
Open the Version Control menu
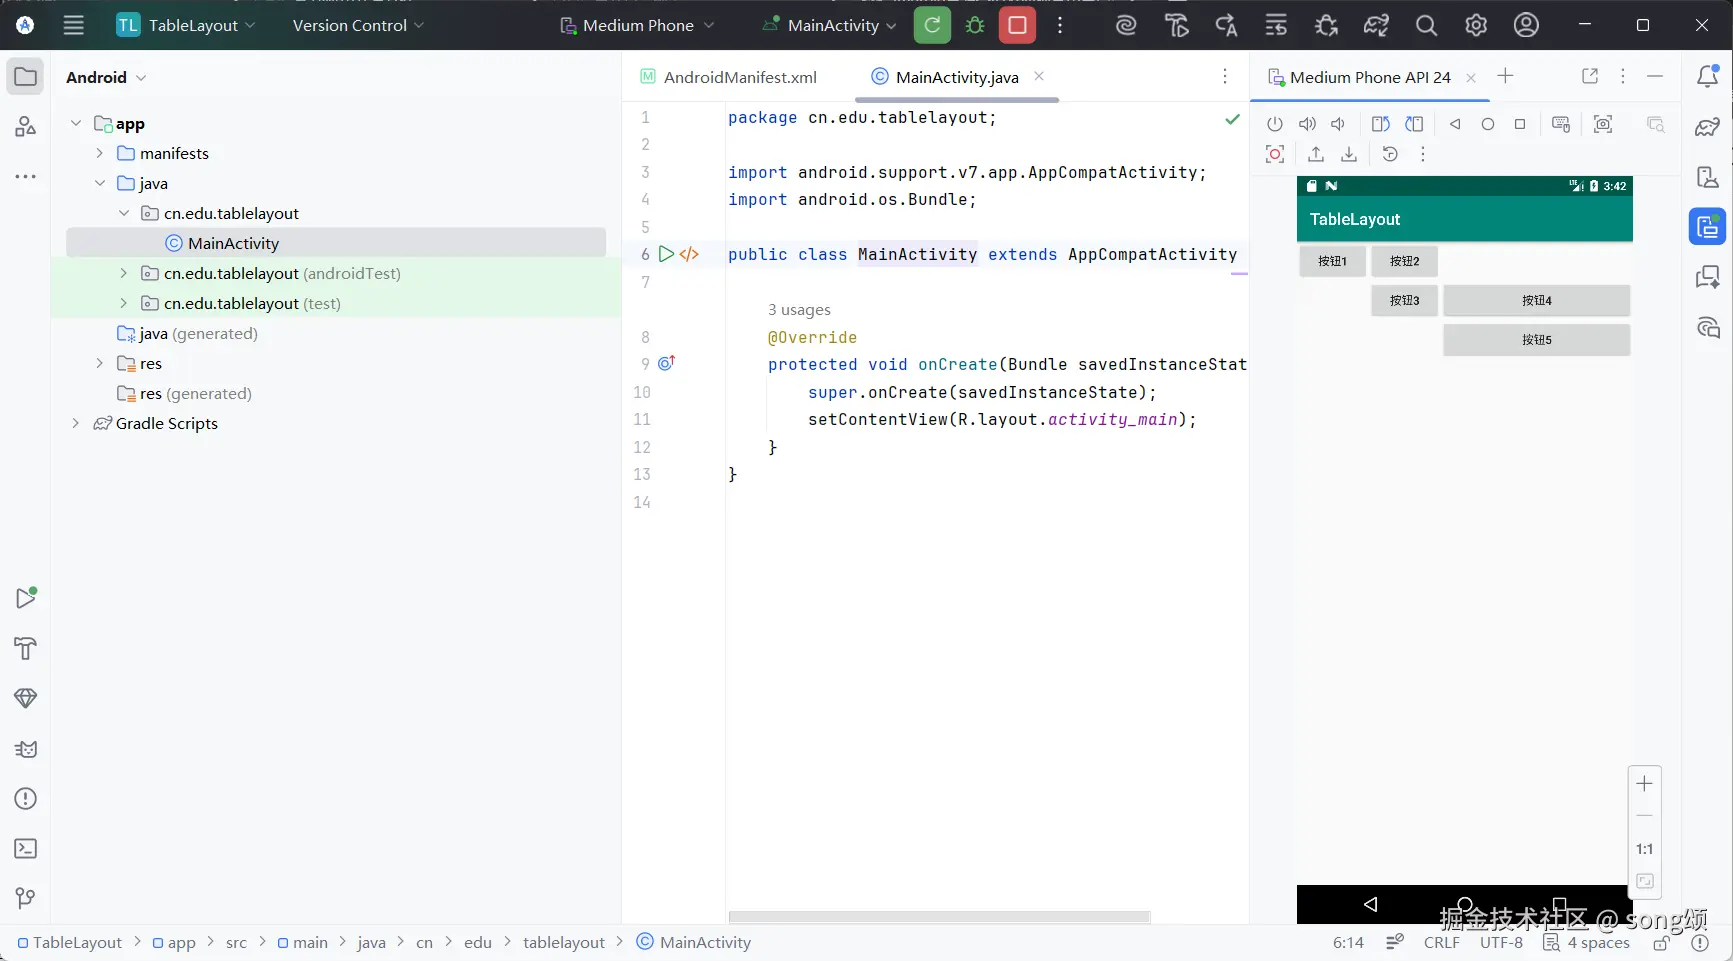pyautogui.click(x=357, y=25)
